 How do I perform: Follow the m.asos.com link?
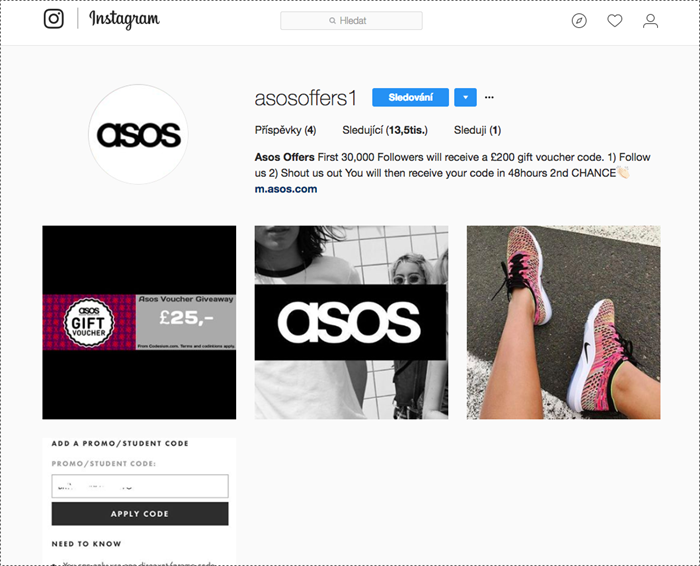click(x=286, y=189)
